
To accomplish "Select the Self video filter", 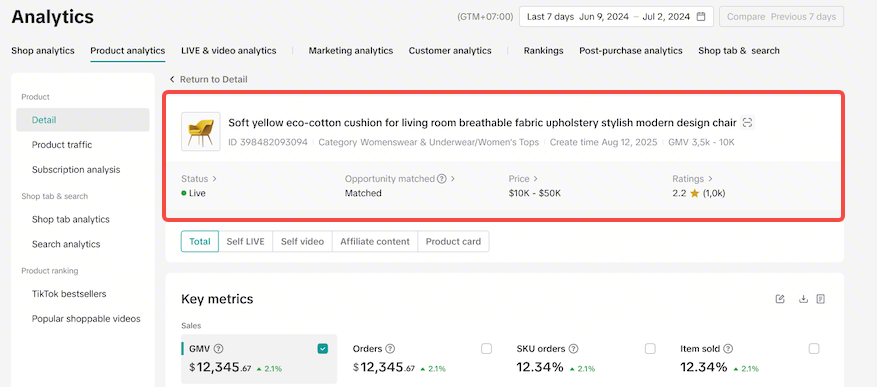I will (303, 242).
